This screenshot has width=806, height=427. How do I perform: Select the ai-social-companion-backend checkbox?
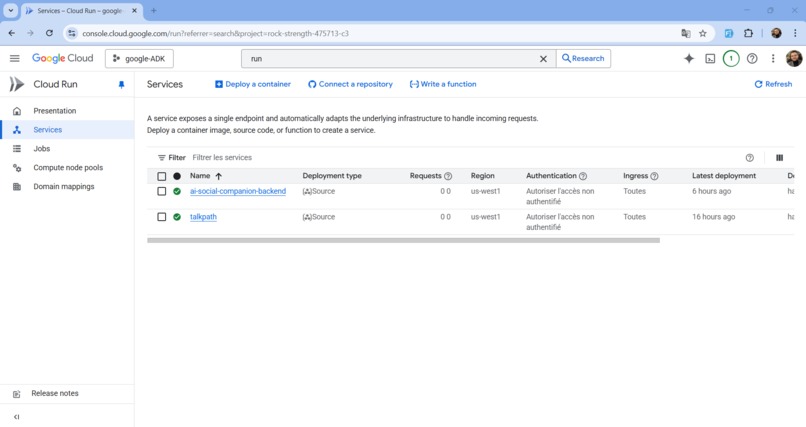pos(161,191)
